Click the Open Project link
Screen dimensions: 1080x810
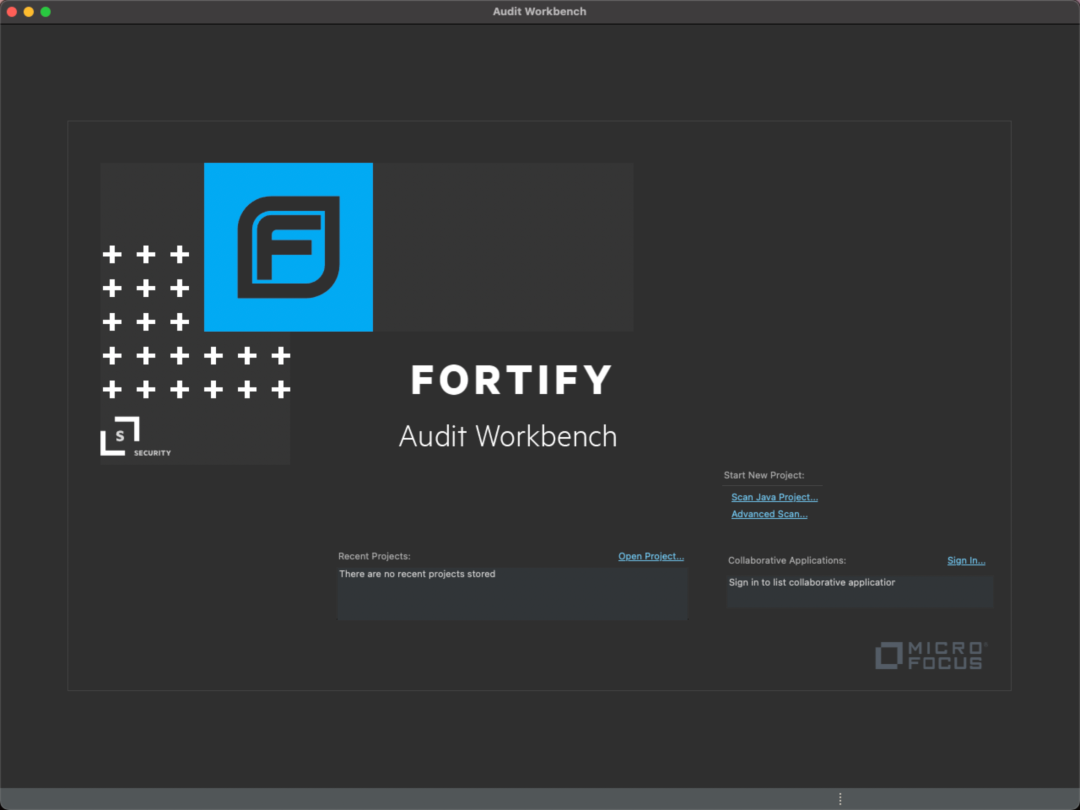click(x=650, y=556)
